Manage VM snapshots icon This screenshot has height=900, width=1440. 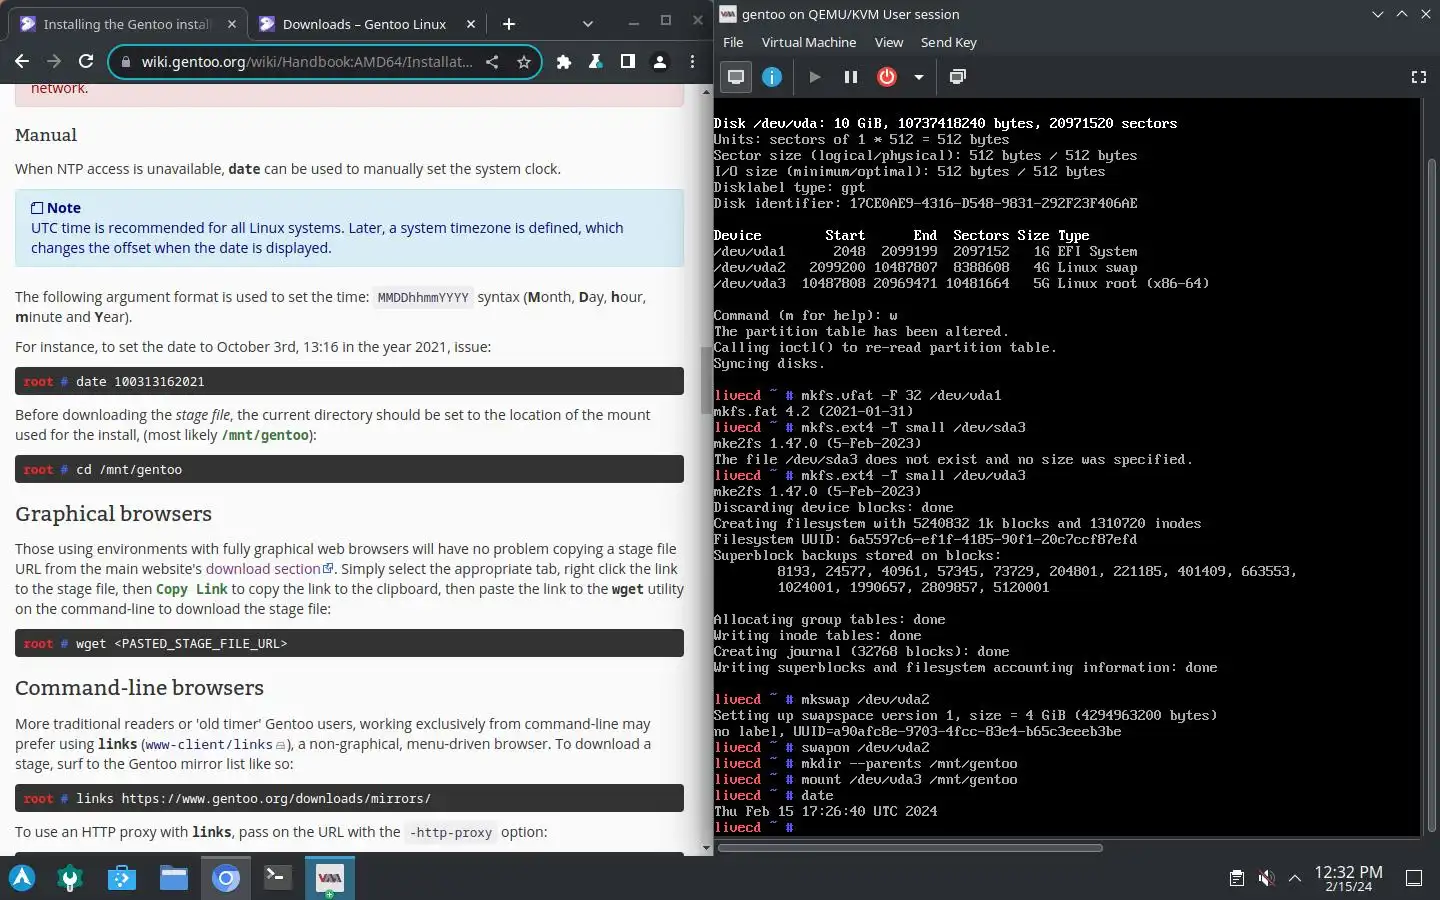957,77
